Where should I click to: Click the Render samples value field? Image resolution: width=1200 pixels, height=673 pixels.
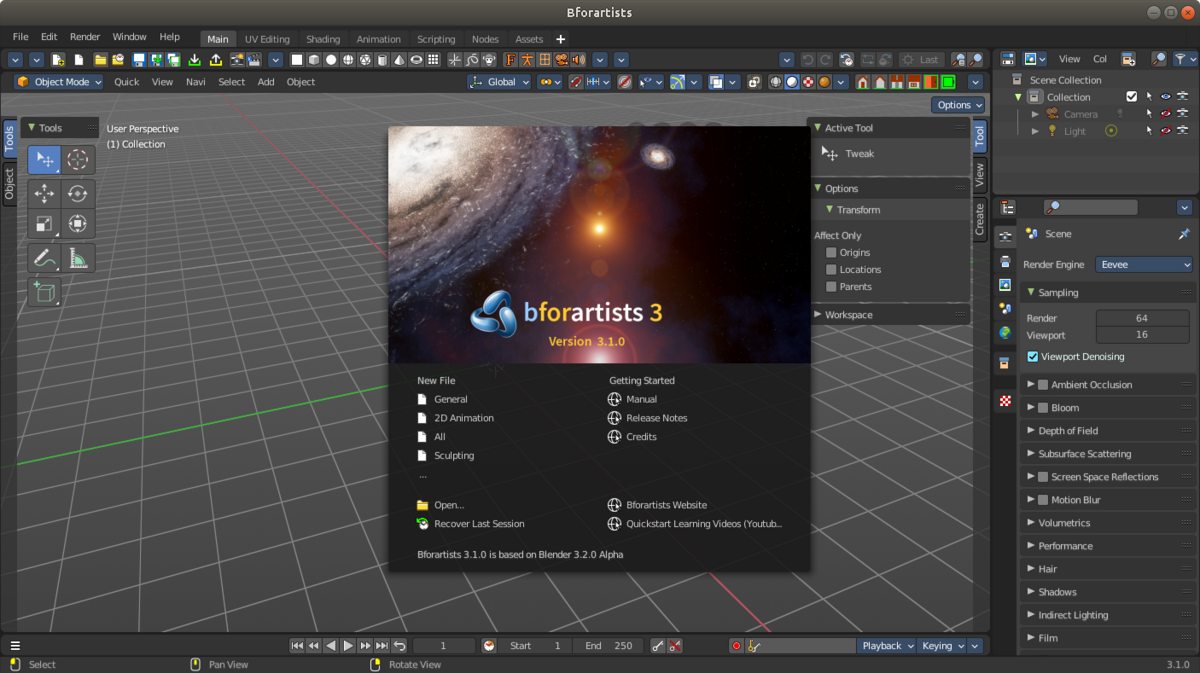(1141, 318)
